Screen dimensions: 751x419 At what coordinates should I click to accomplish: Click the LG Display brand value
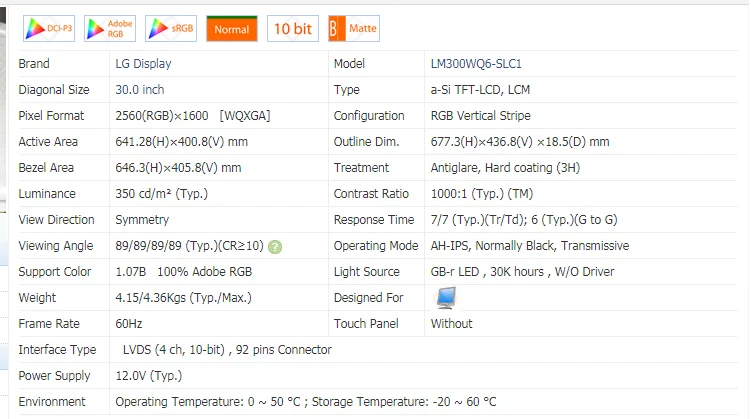(x=143, y=64)
